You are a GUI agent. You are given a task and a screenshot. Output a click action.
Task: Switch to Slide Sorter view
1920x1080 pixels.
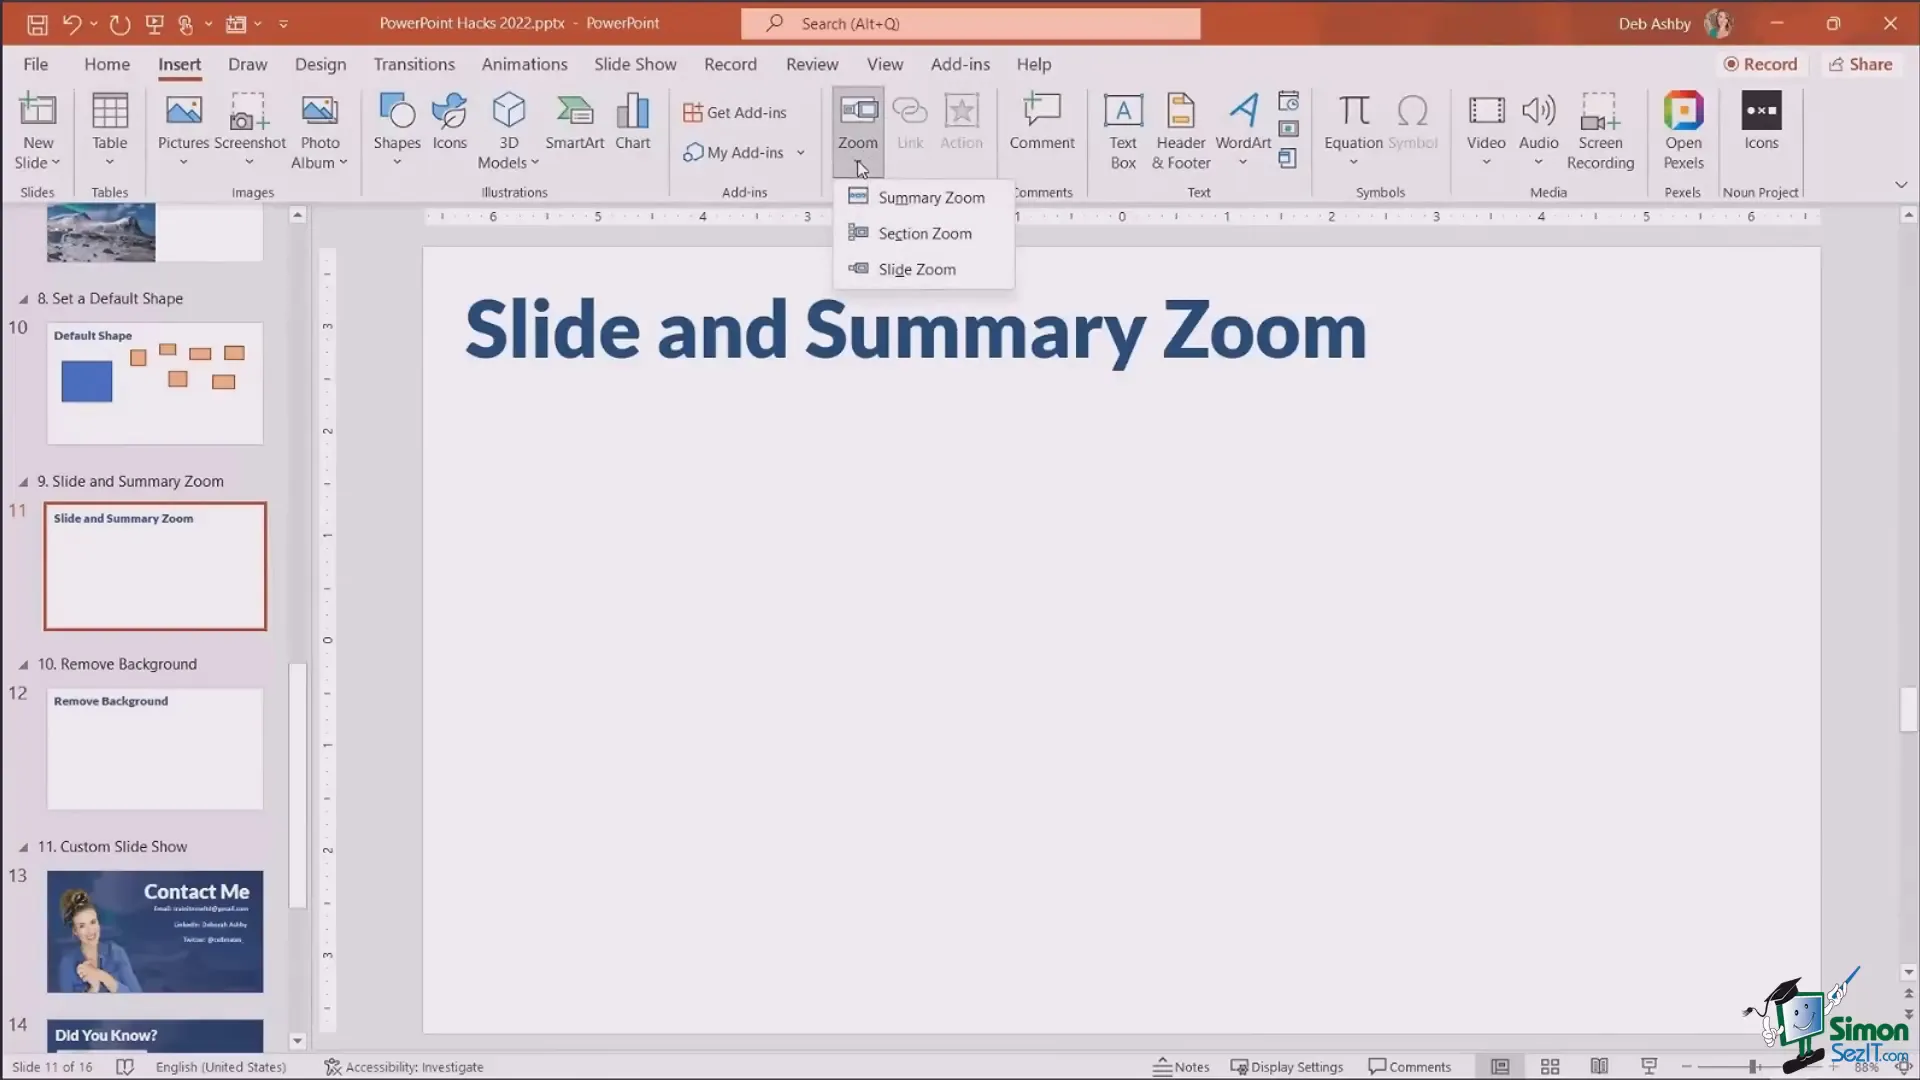click(1550, 1067)
